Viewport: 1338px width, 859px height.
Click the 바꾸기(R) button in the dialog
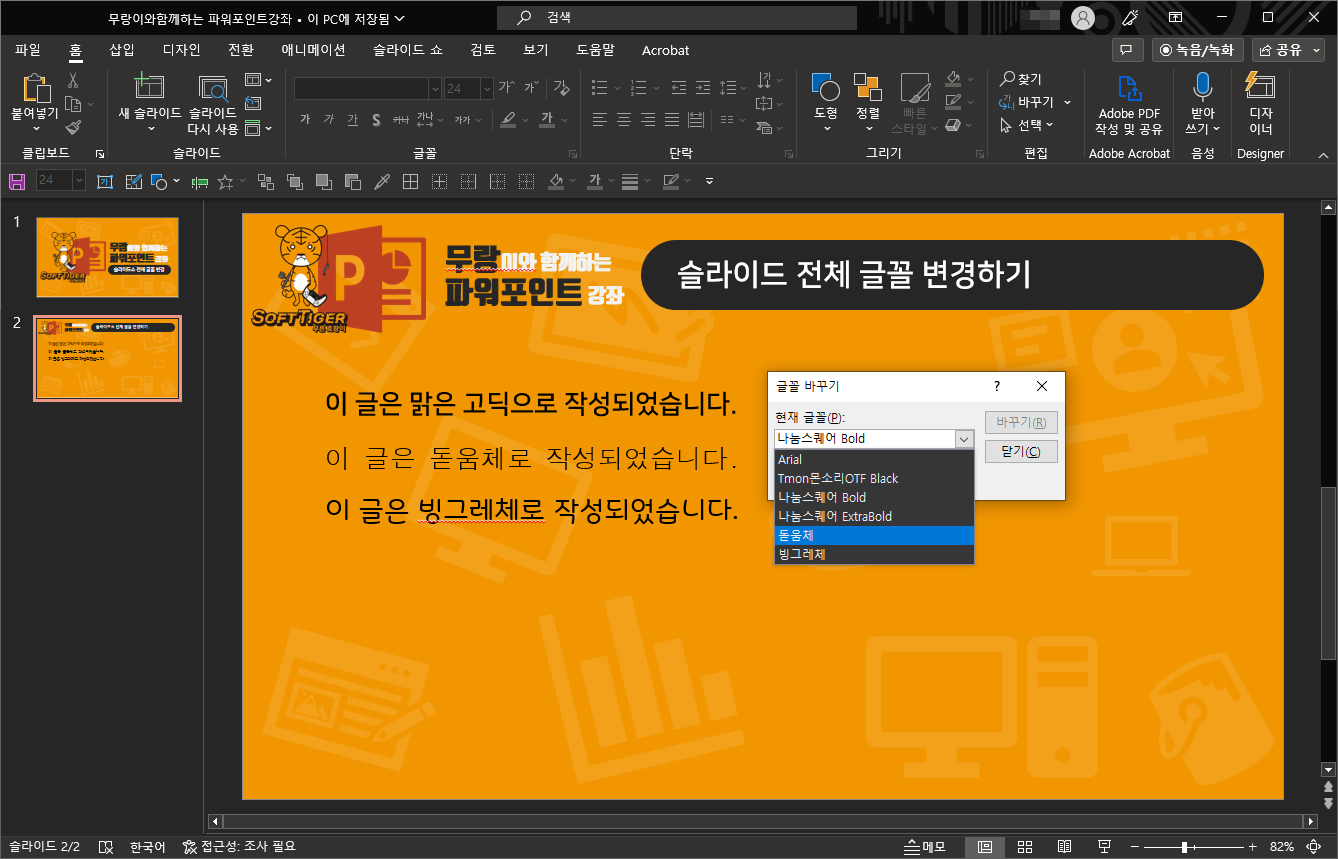point(1021,421)
